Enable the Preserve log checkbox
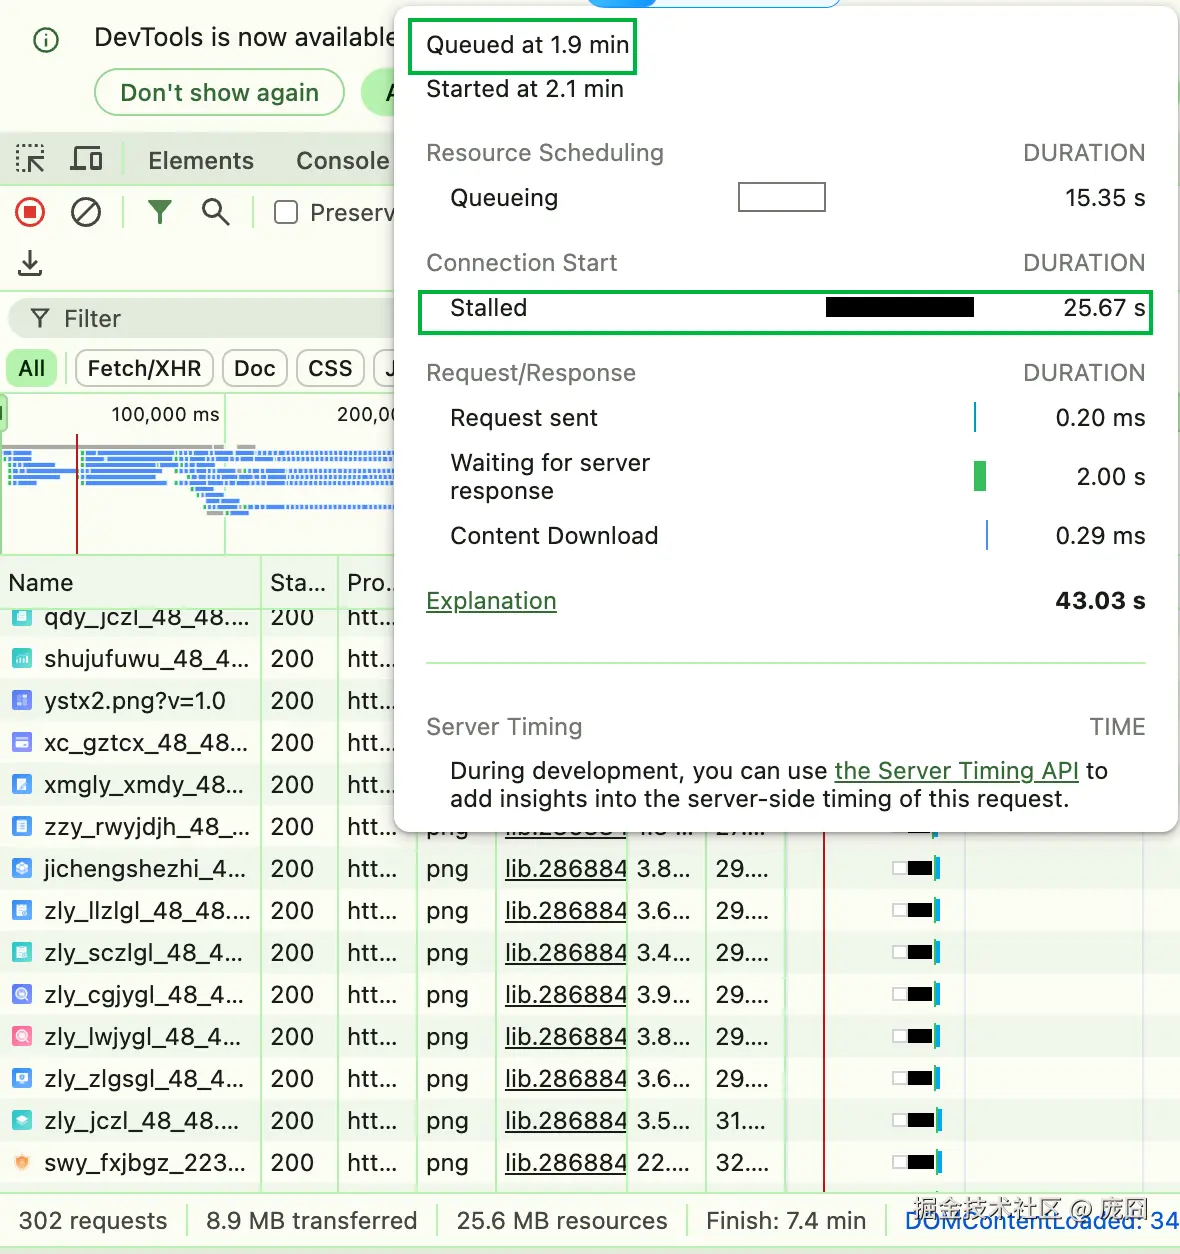Viewport: 1180px width, 1254px height. coord(286,212)
